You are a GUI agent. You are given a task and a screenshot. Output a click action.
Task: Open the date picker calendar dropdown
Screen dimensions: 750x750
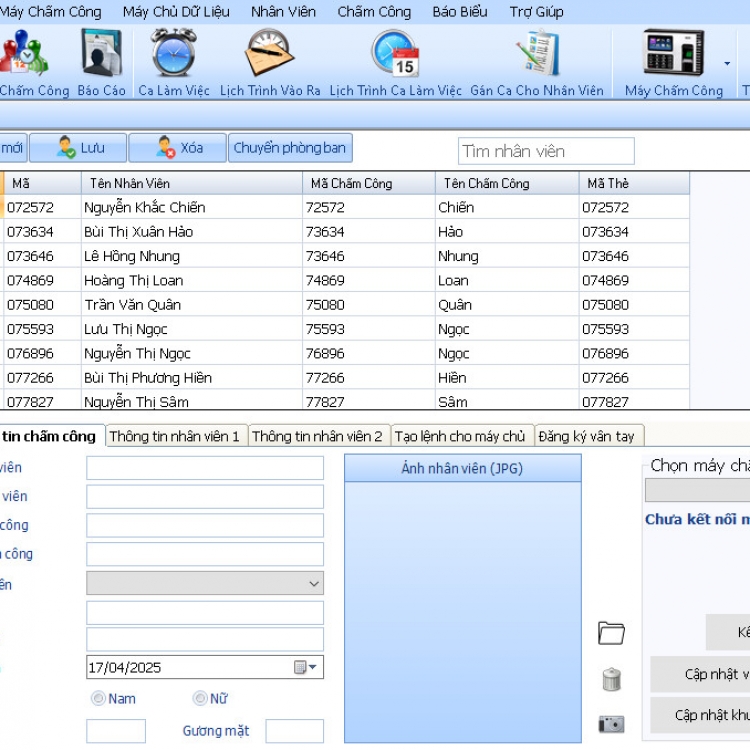tap(306, 667)
